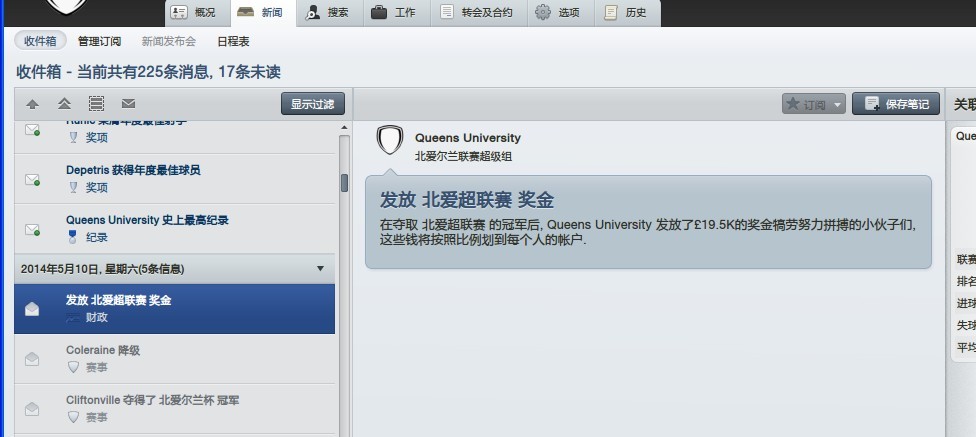Click the message heading 发放 北爱超联赛 奖金

[467, 200]
